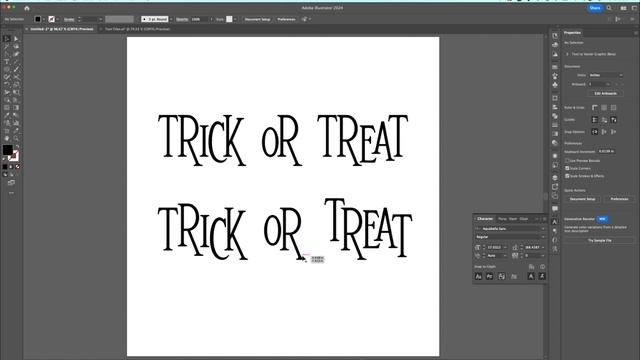The width and height of the screenshot is (640, 360).
Task: Click the Snap to Glyph angular guides icon
Action: point(531,276)
